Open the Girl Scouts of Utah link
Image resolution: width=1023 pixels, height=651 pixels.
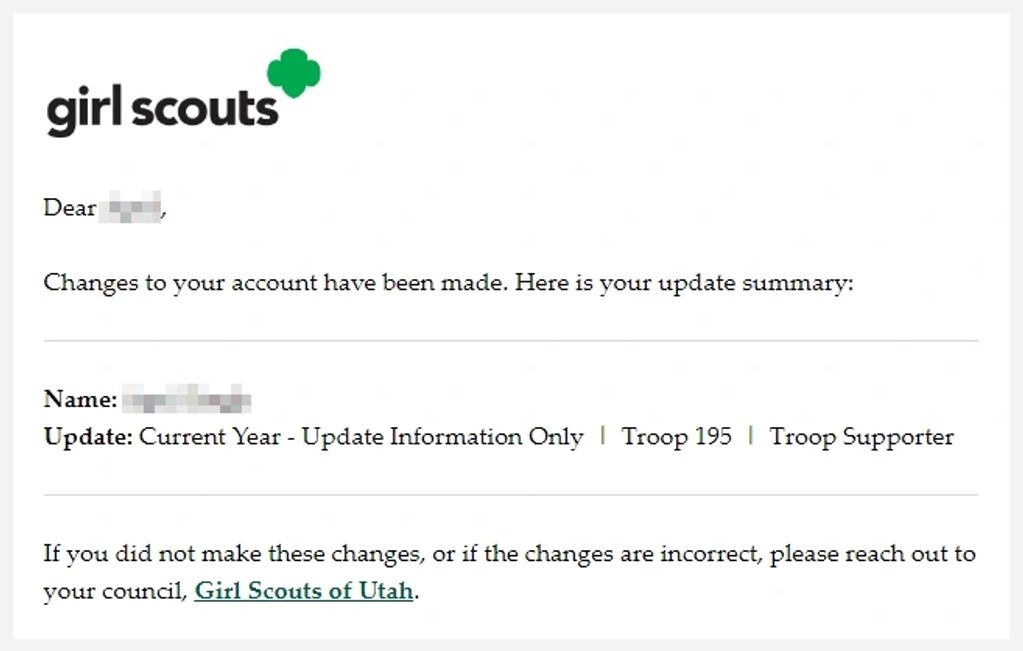pos(304,591)
